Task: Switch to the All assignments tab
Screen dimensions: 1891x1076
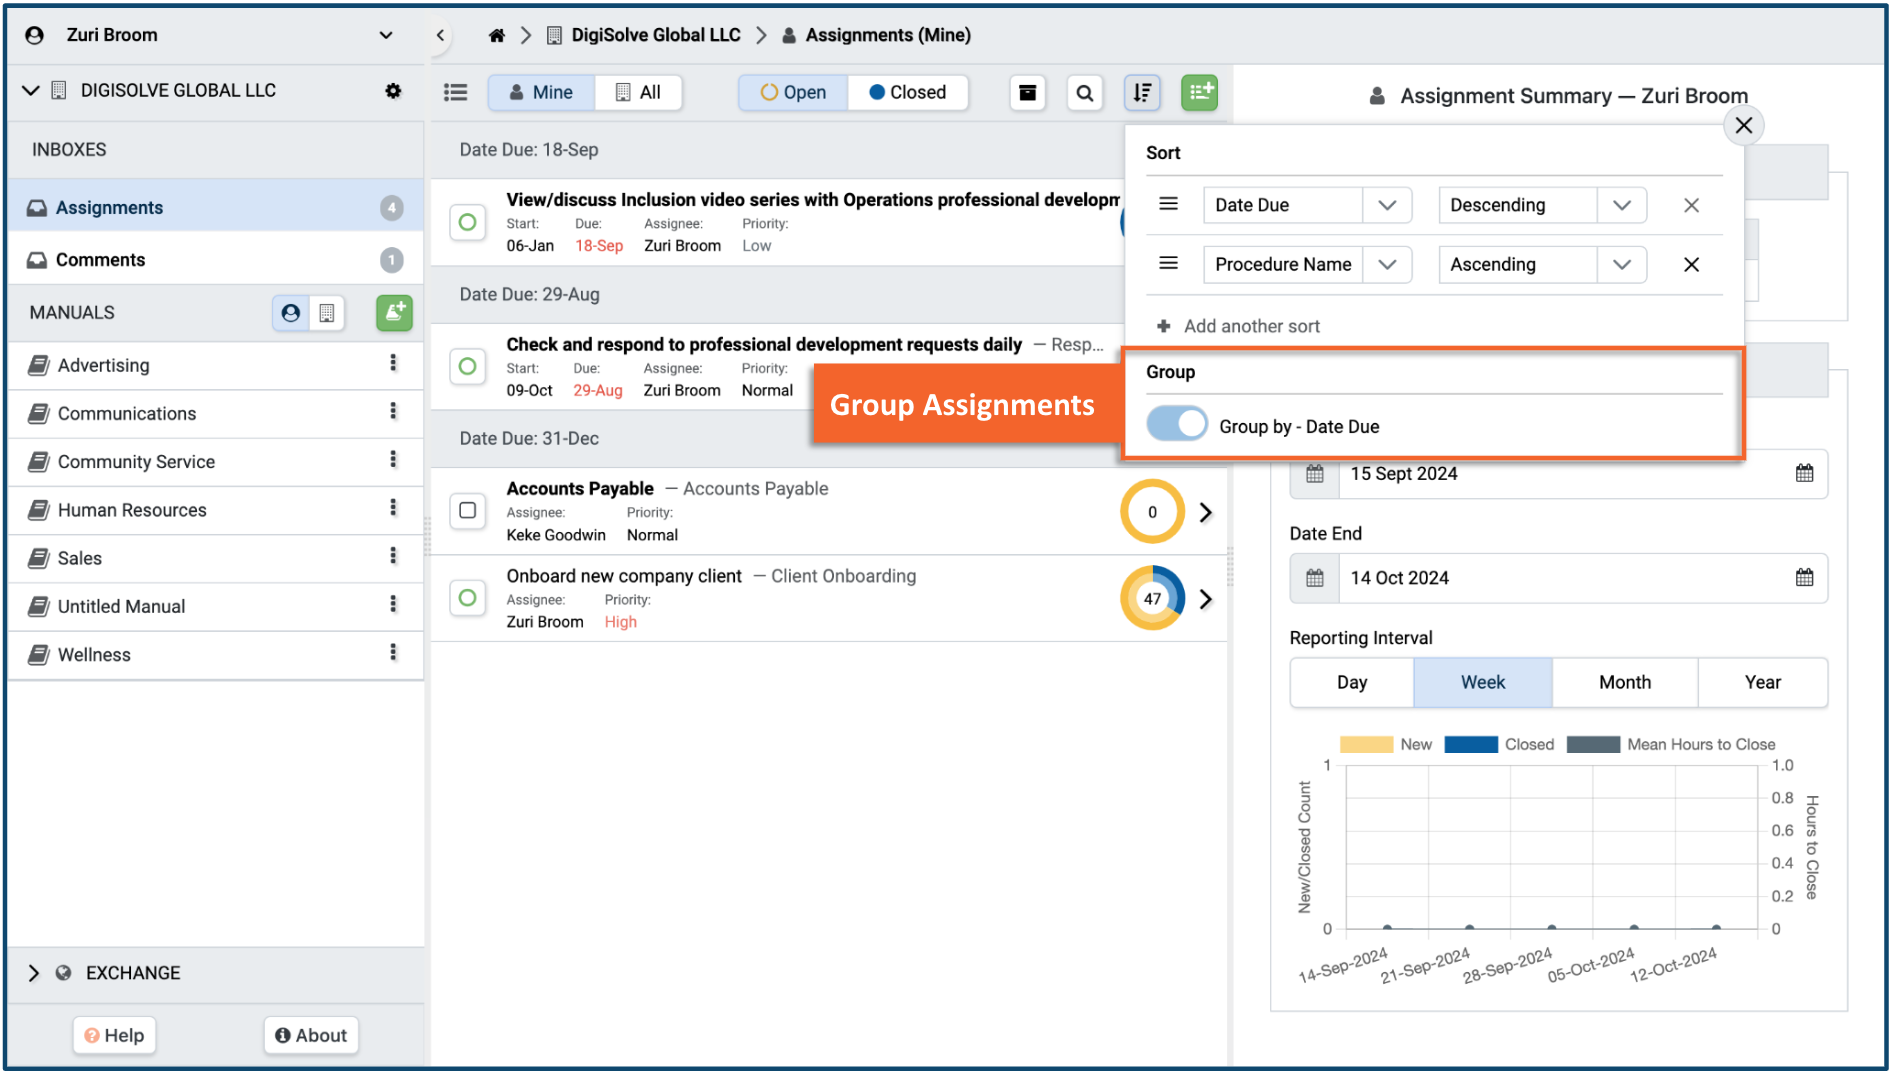Action: click(638, 93)
